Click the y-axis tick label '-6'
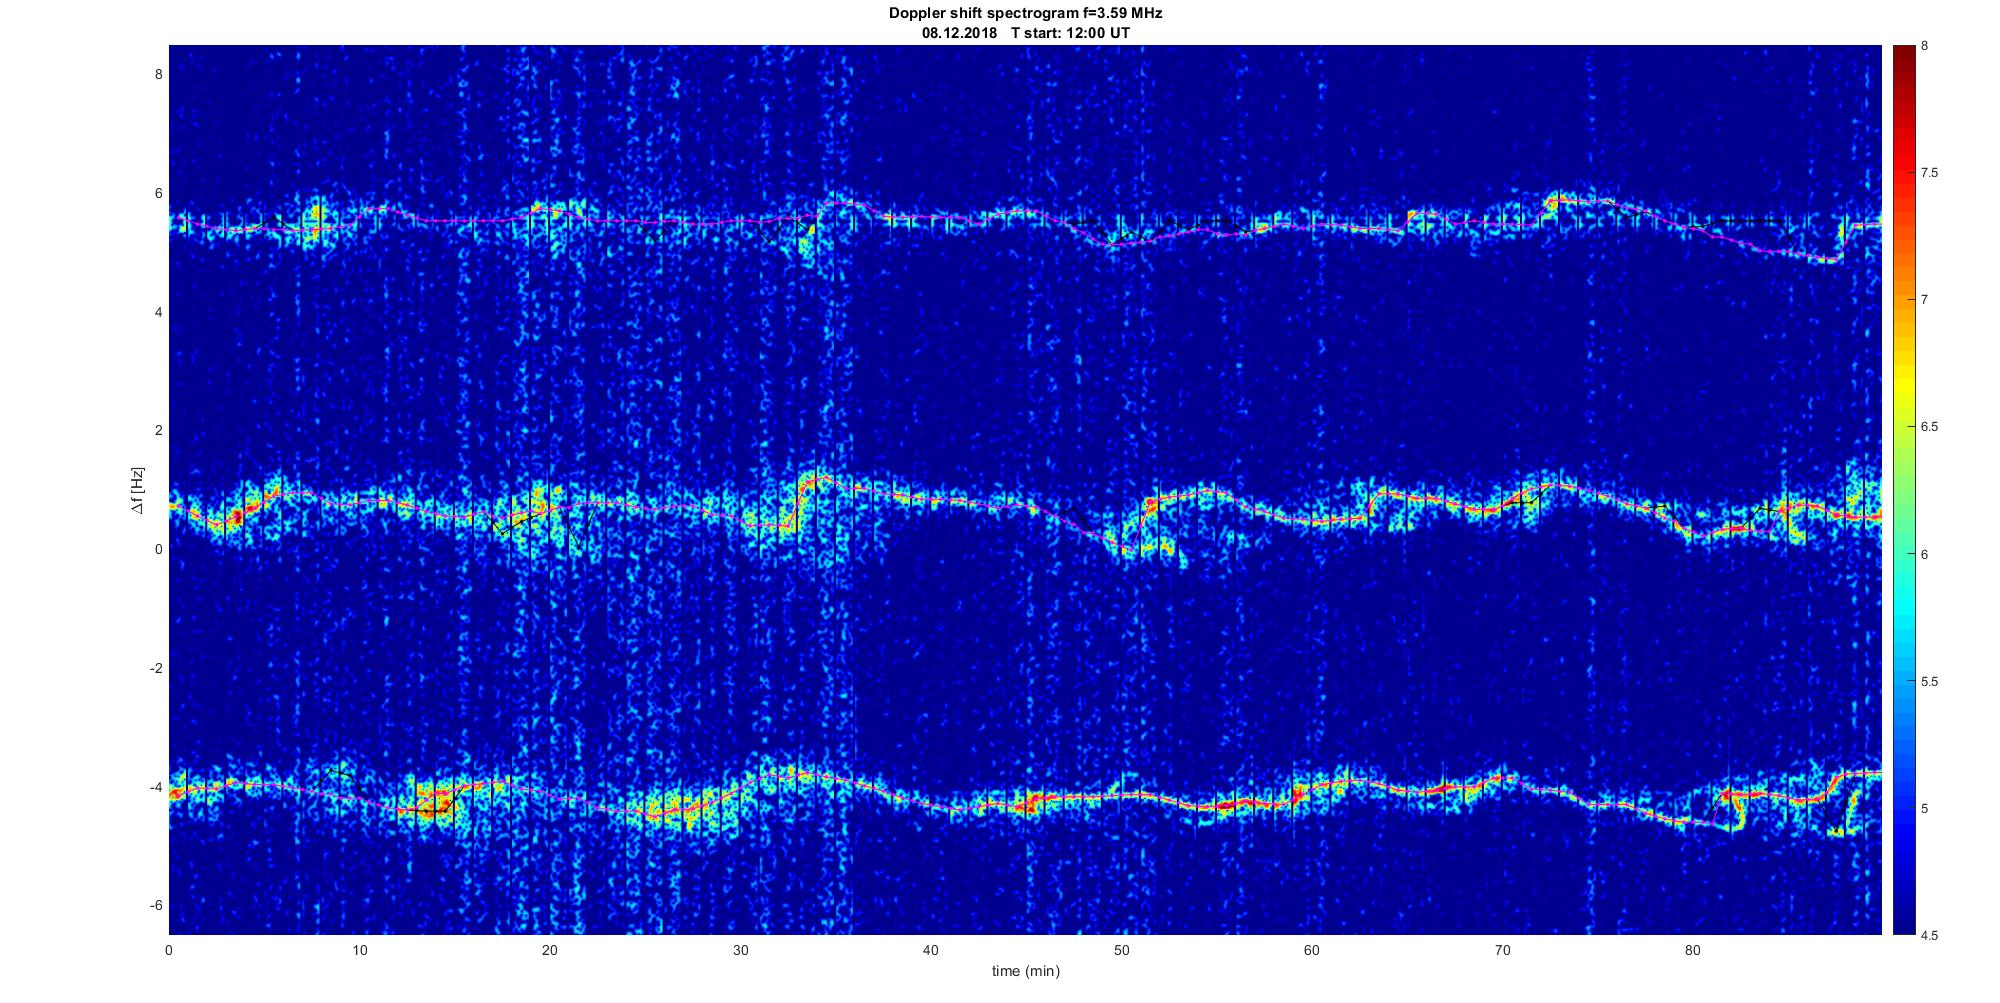 (156, 905)
